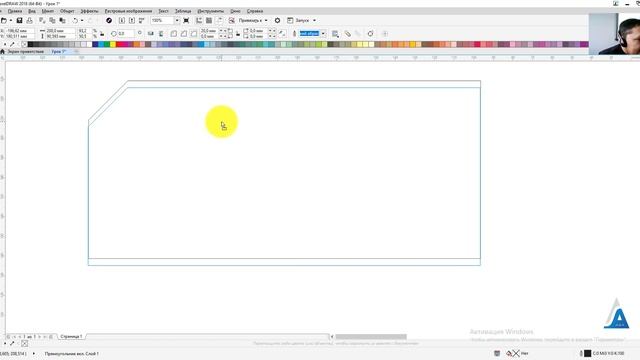Click the outline pen icon beside width box
The image size is (640, 360).
294,33
